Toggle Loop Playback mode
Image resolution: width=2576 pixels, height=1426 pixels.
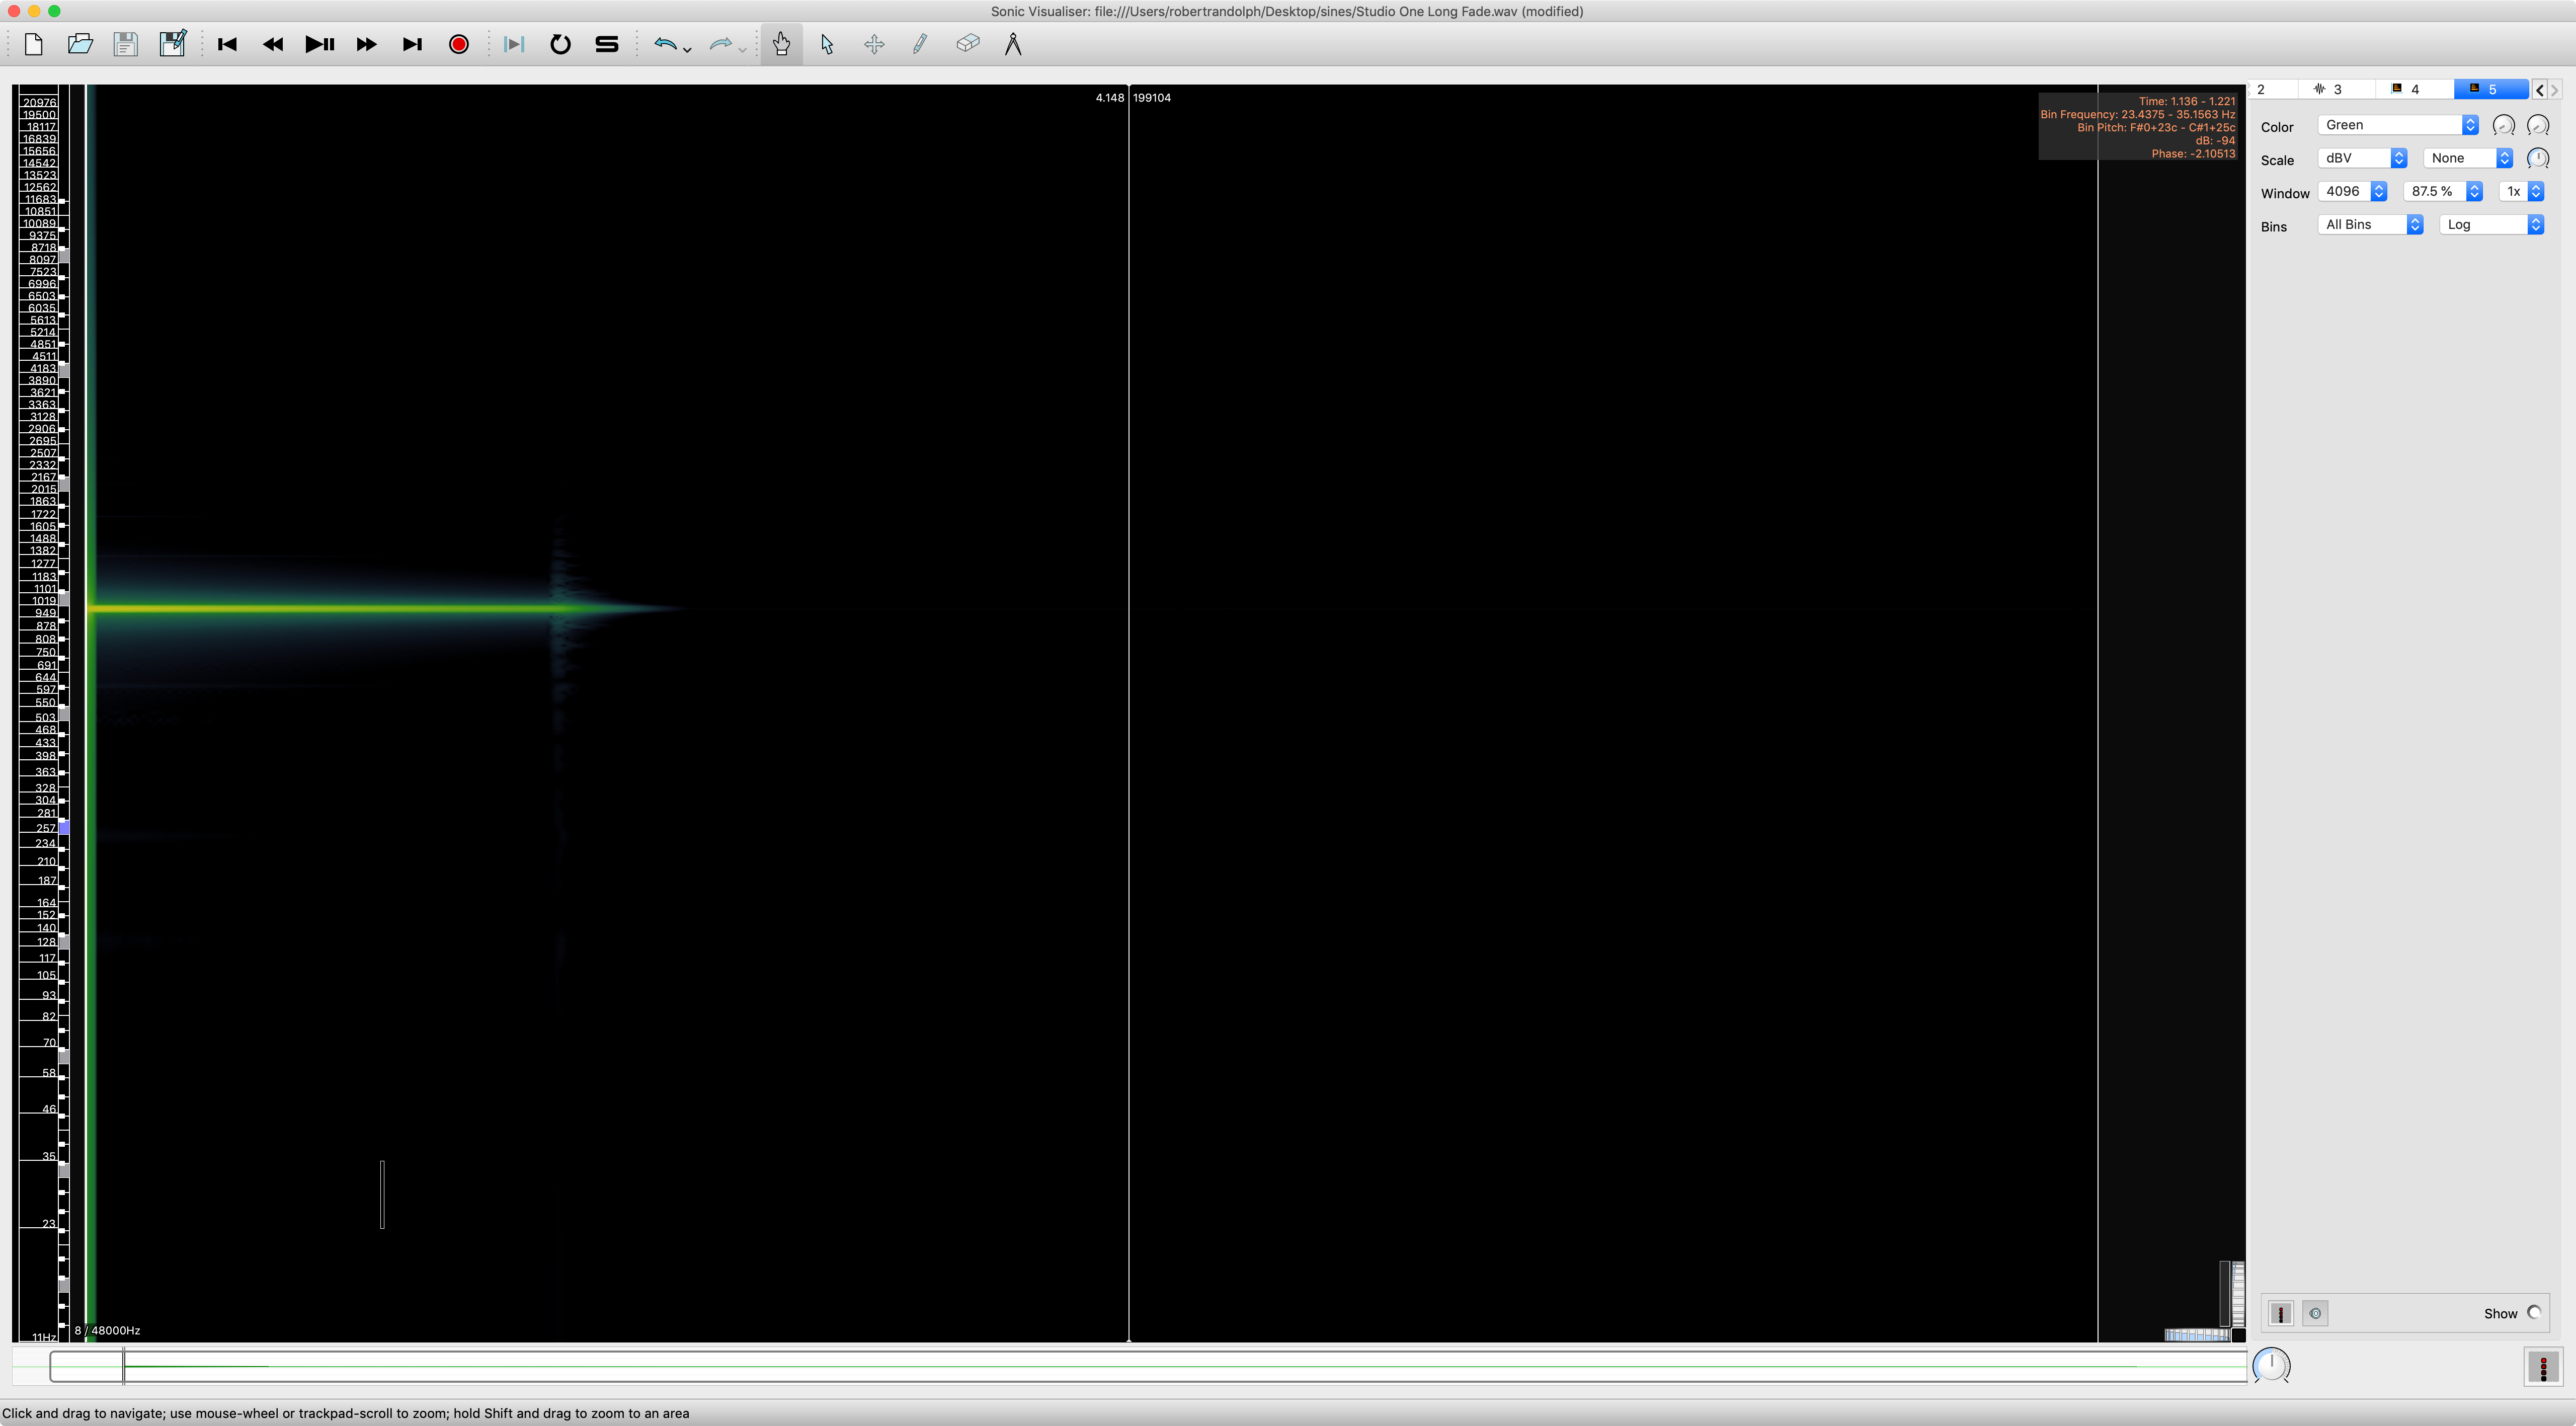point(560,45)
